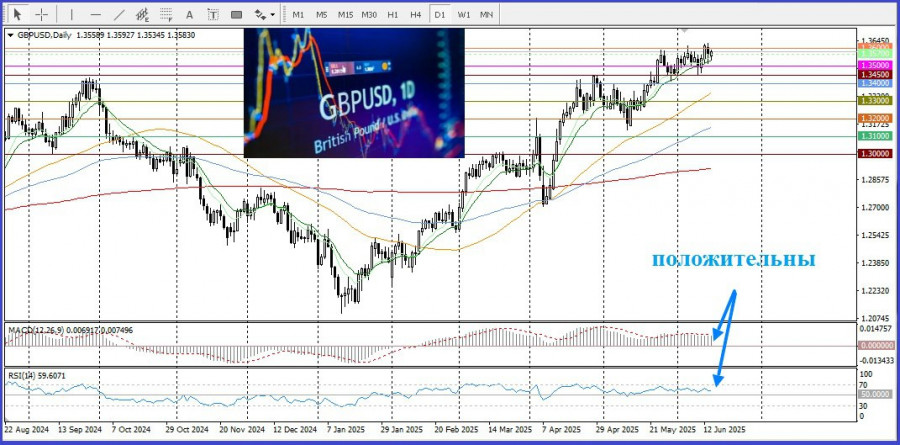Switch to the H4 timeframe

click(416, 15)
